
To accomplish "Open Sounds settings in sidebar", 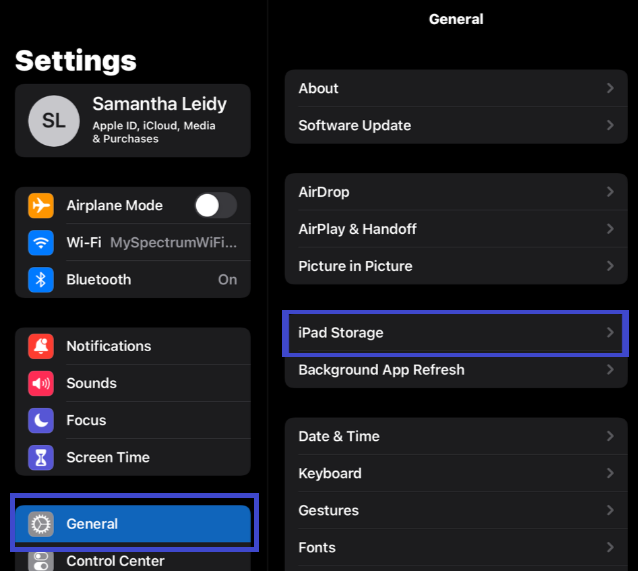I will (133, 383).
